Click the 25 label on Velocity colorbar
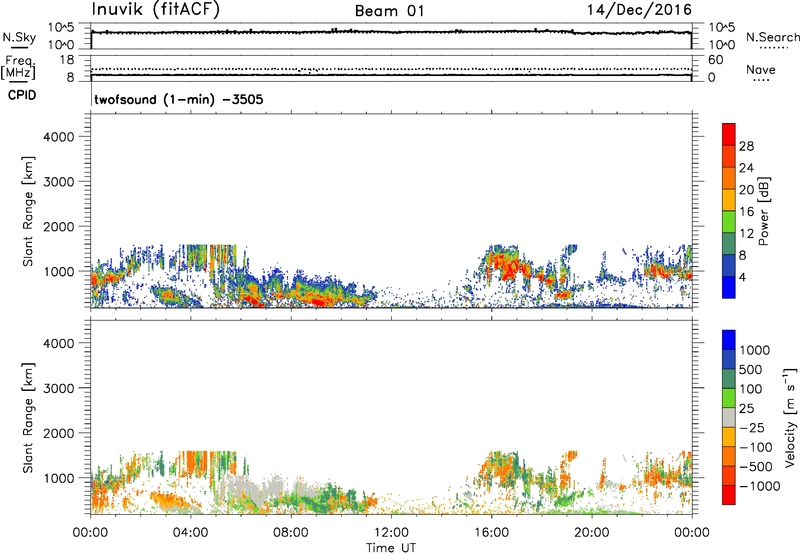 point(746,408)
